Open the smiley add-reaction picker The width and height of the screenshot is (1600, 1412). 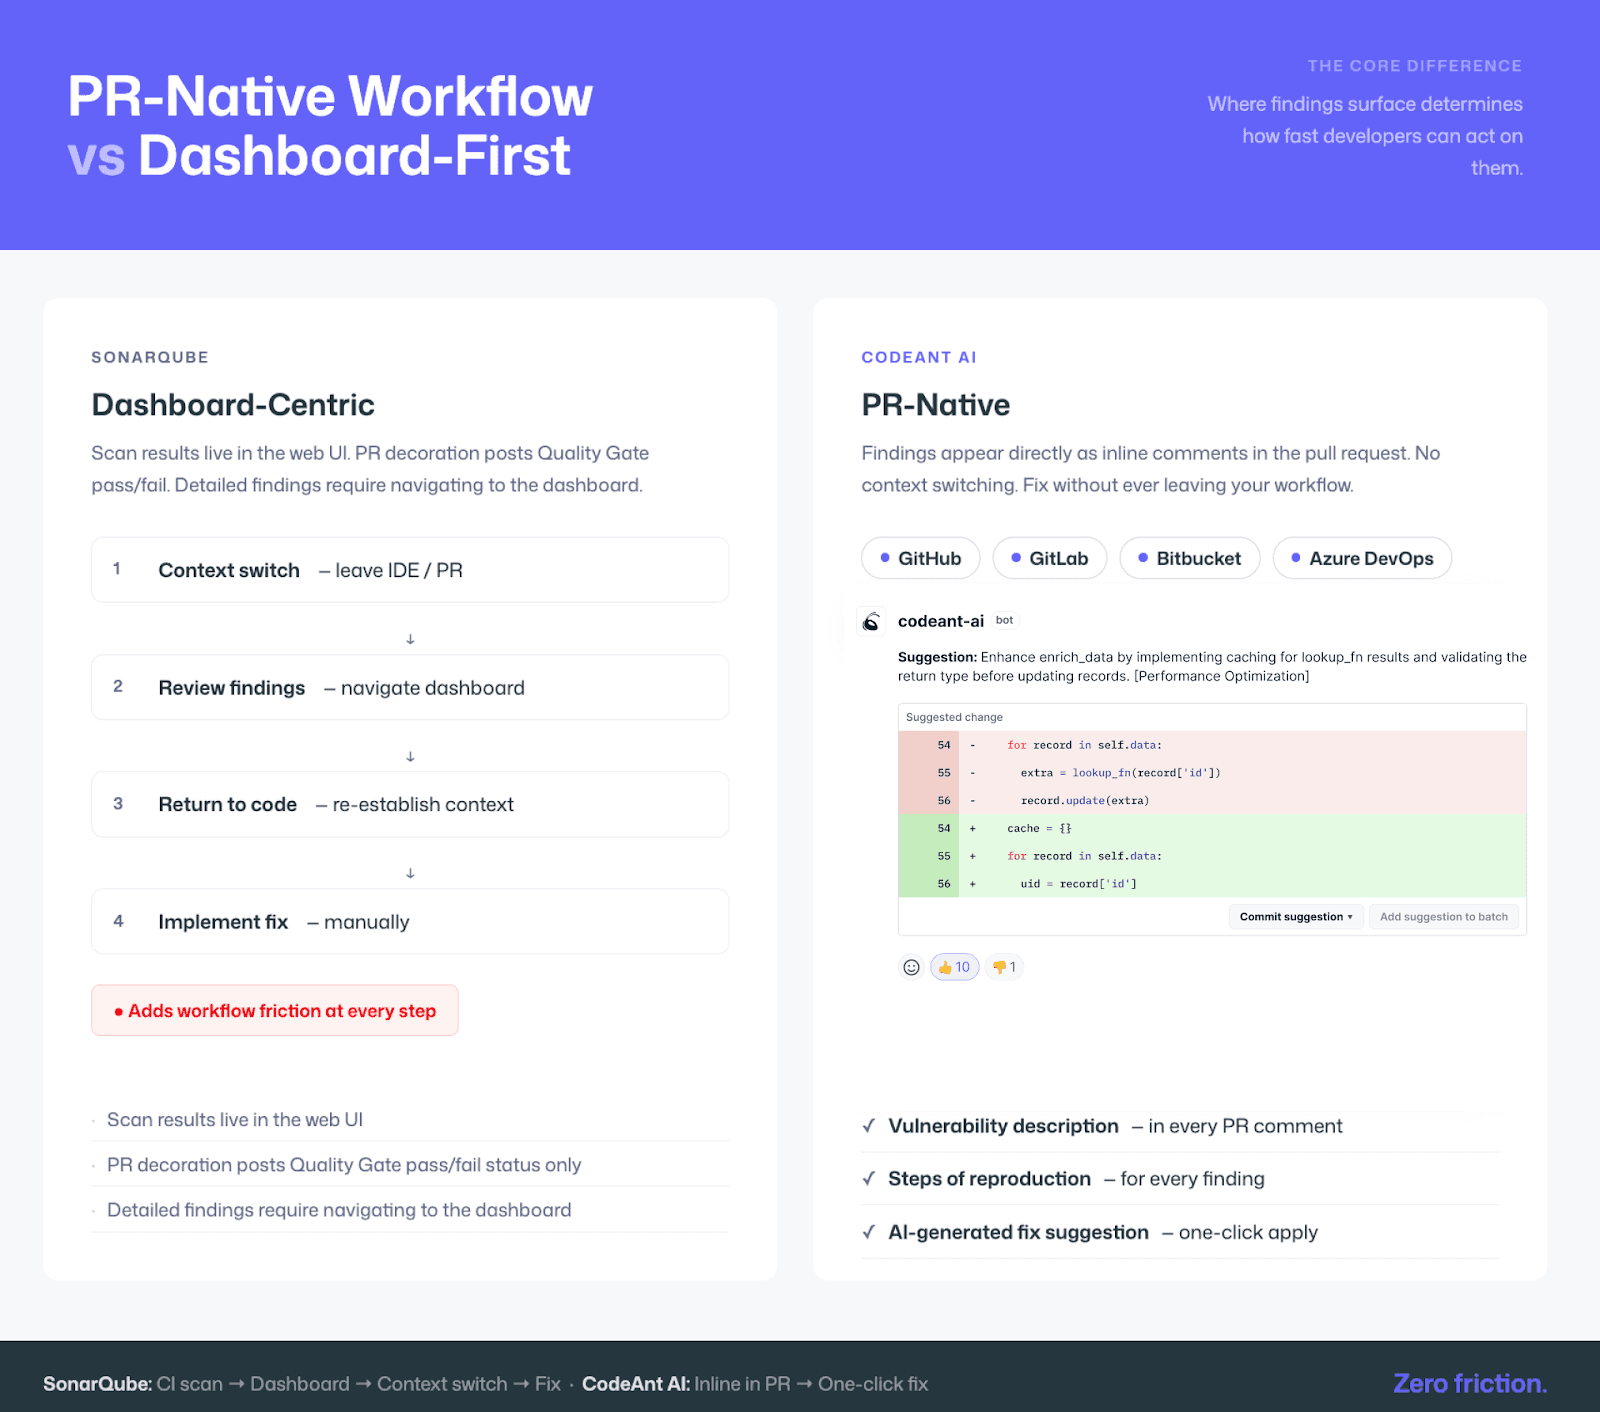pos(911,967)
